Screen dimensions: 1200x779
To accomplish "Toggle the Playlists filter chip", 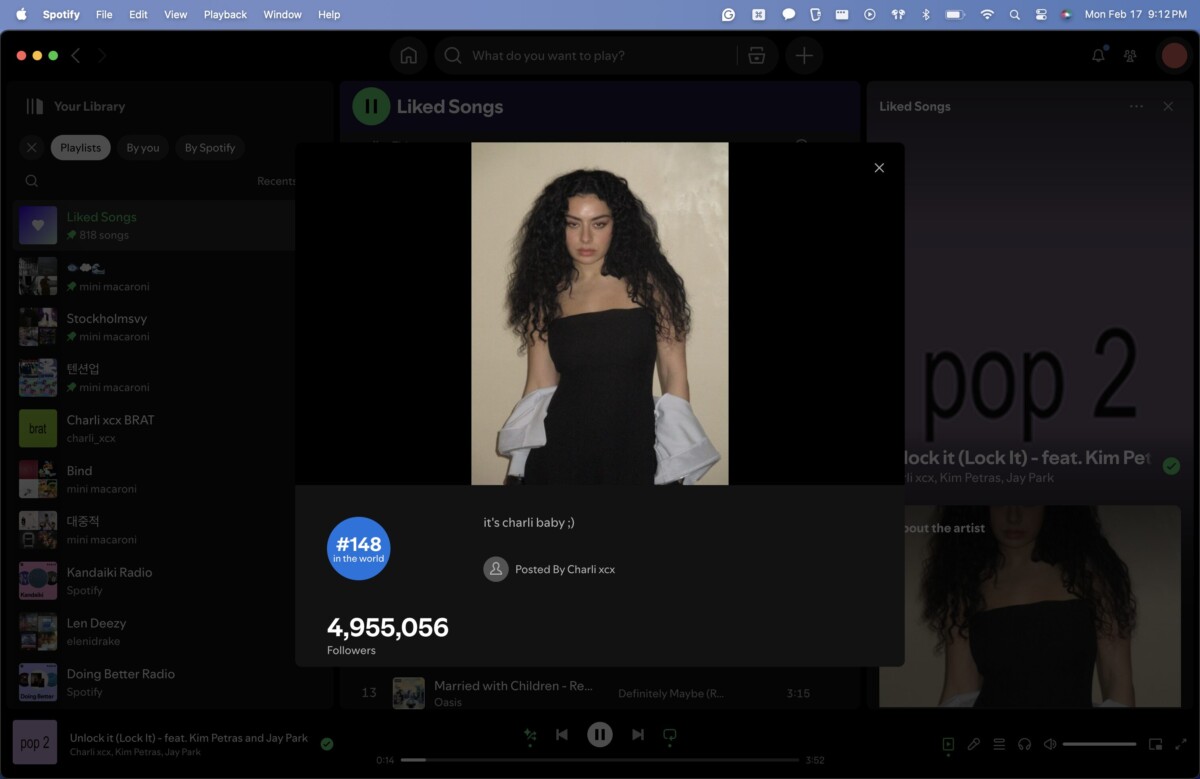I will point(80,148).
